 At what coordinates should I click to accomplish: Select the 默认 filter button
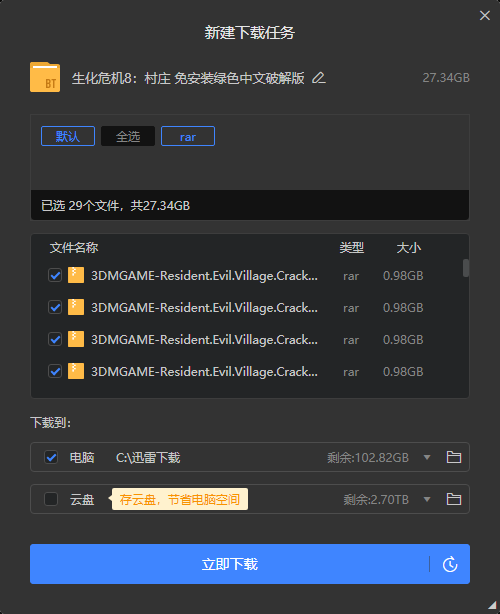68,136
